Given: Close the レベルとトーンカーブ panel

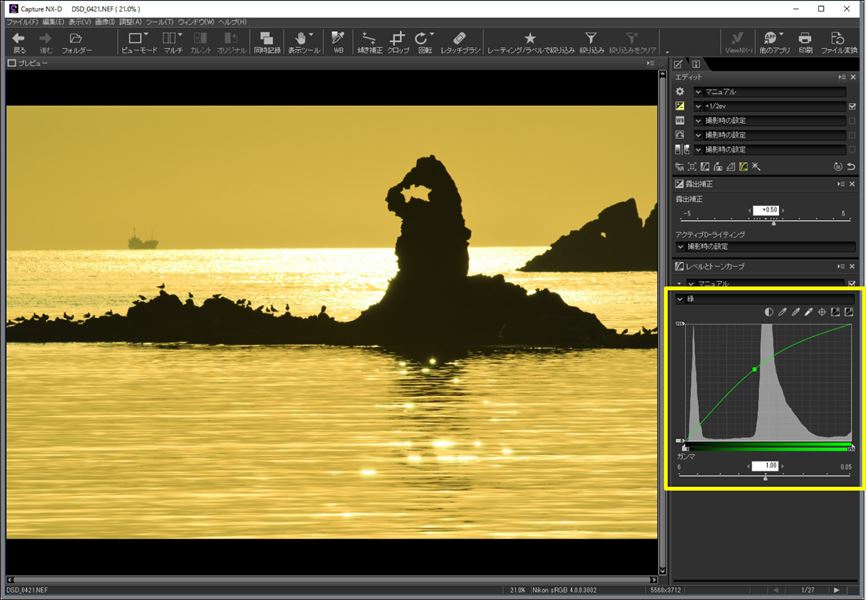Looking at the screenshot, I should (853, 266).
